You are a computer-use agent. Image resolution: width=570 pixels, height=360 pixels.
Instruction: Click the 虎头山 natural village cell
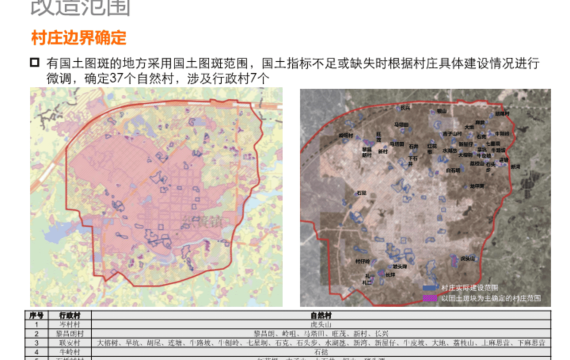click(x=321, y=324)
